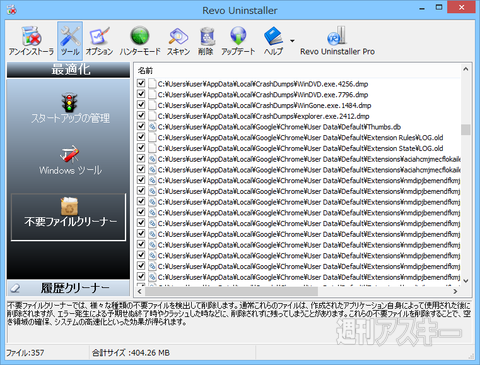Click the ファイル:357 status bar entry
The height and width of the screenshot is (365, 480).
coord(25,353)
